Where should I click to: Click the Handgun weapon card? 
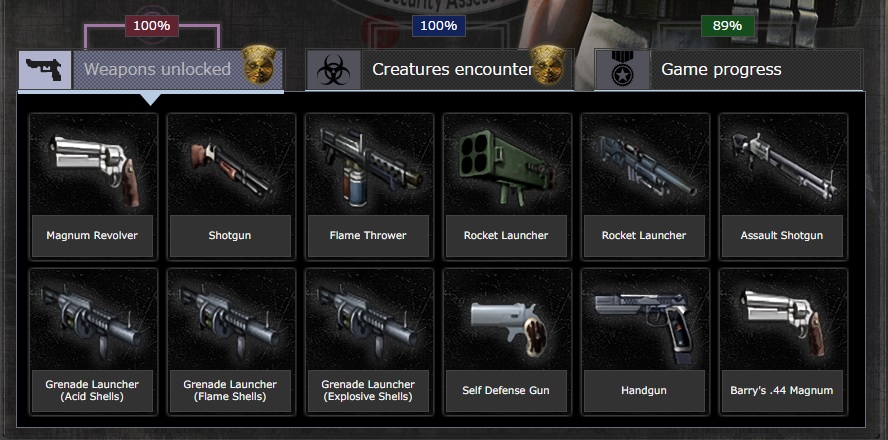click(644, 341)
